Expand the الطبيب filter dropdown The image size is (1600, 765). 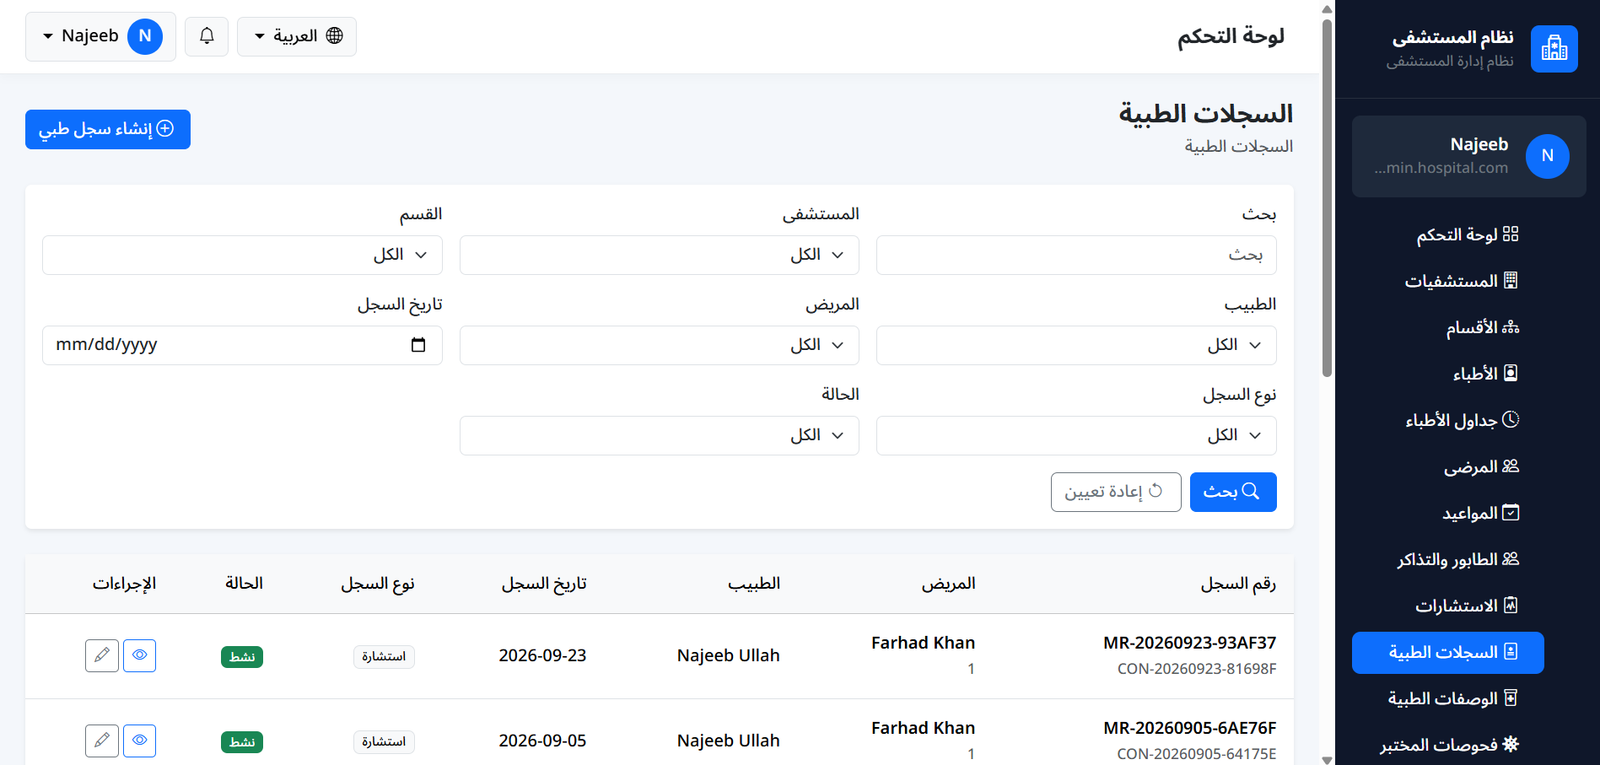click(1076, 345)
